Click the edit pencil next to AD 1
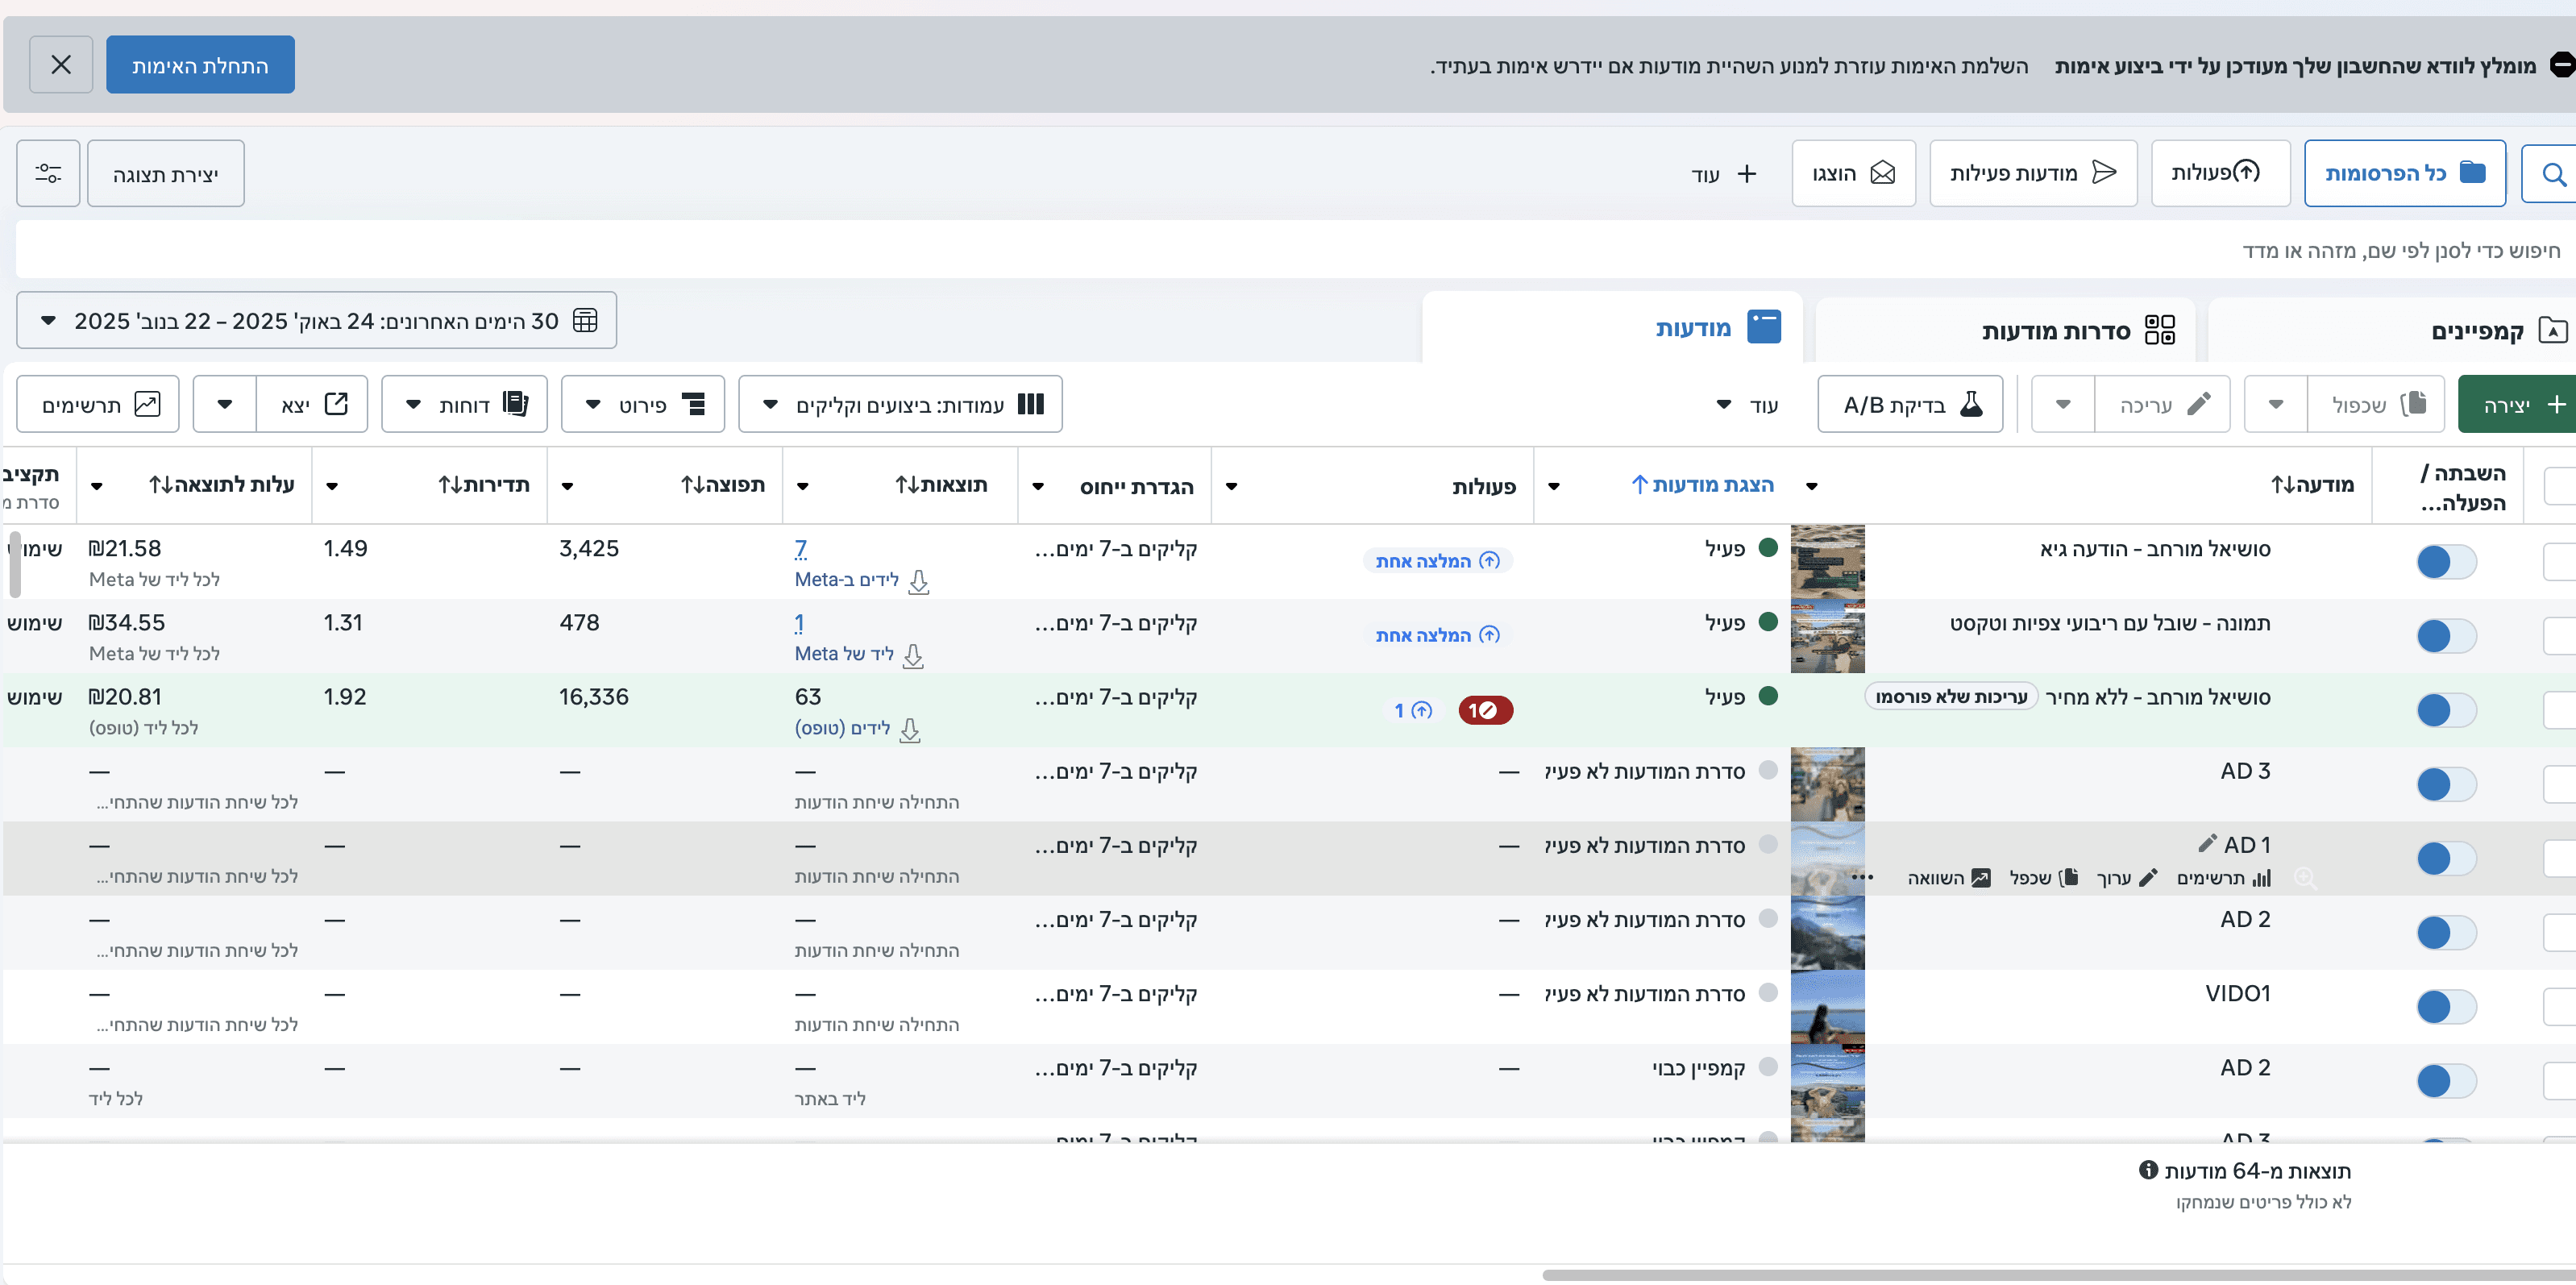2576x1285 pixels. [2207, 843]
